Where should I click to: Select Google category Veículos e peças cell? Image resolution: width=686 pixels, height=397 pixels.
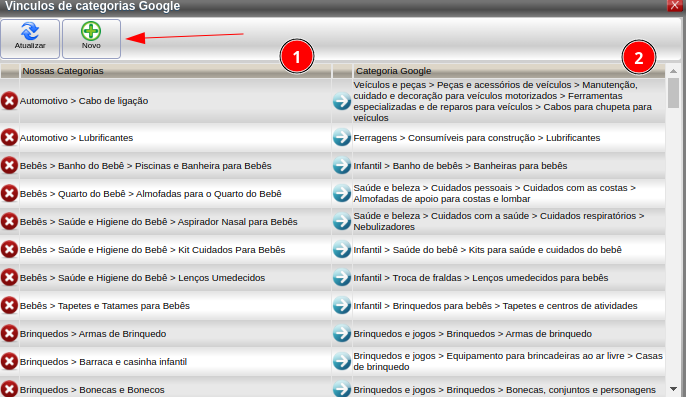pos(509,101)
